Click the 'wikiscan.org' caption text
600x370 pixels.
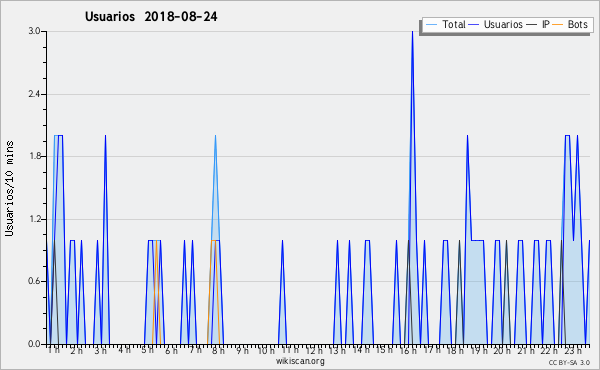300,361
